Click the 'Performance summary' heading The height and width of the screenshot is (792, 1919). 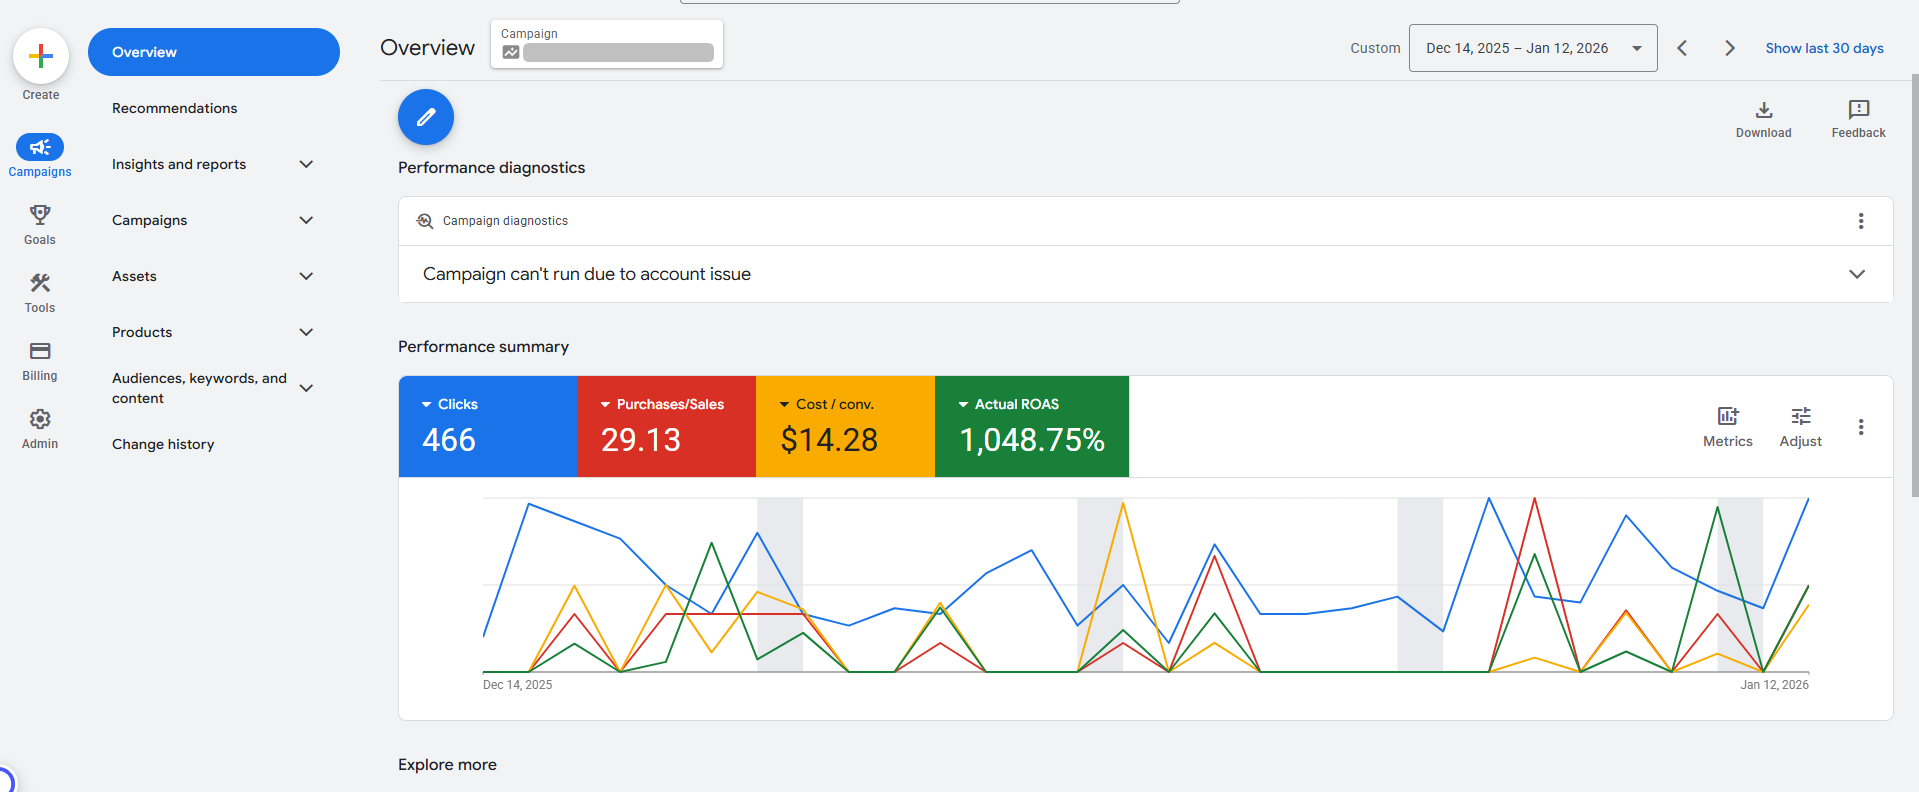tap(483, 347)
